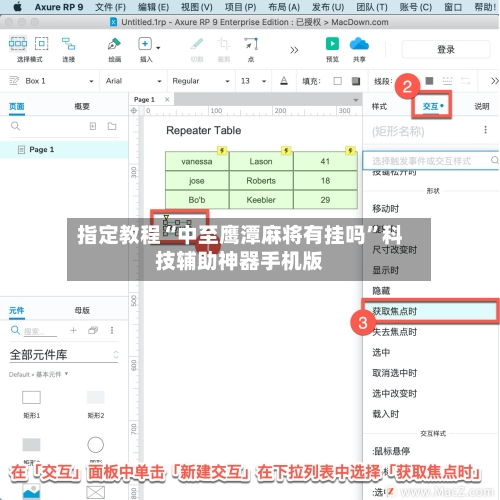500x500 pixels.
Task: Click the text color icon
Action: [x=284, y=81]
